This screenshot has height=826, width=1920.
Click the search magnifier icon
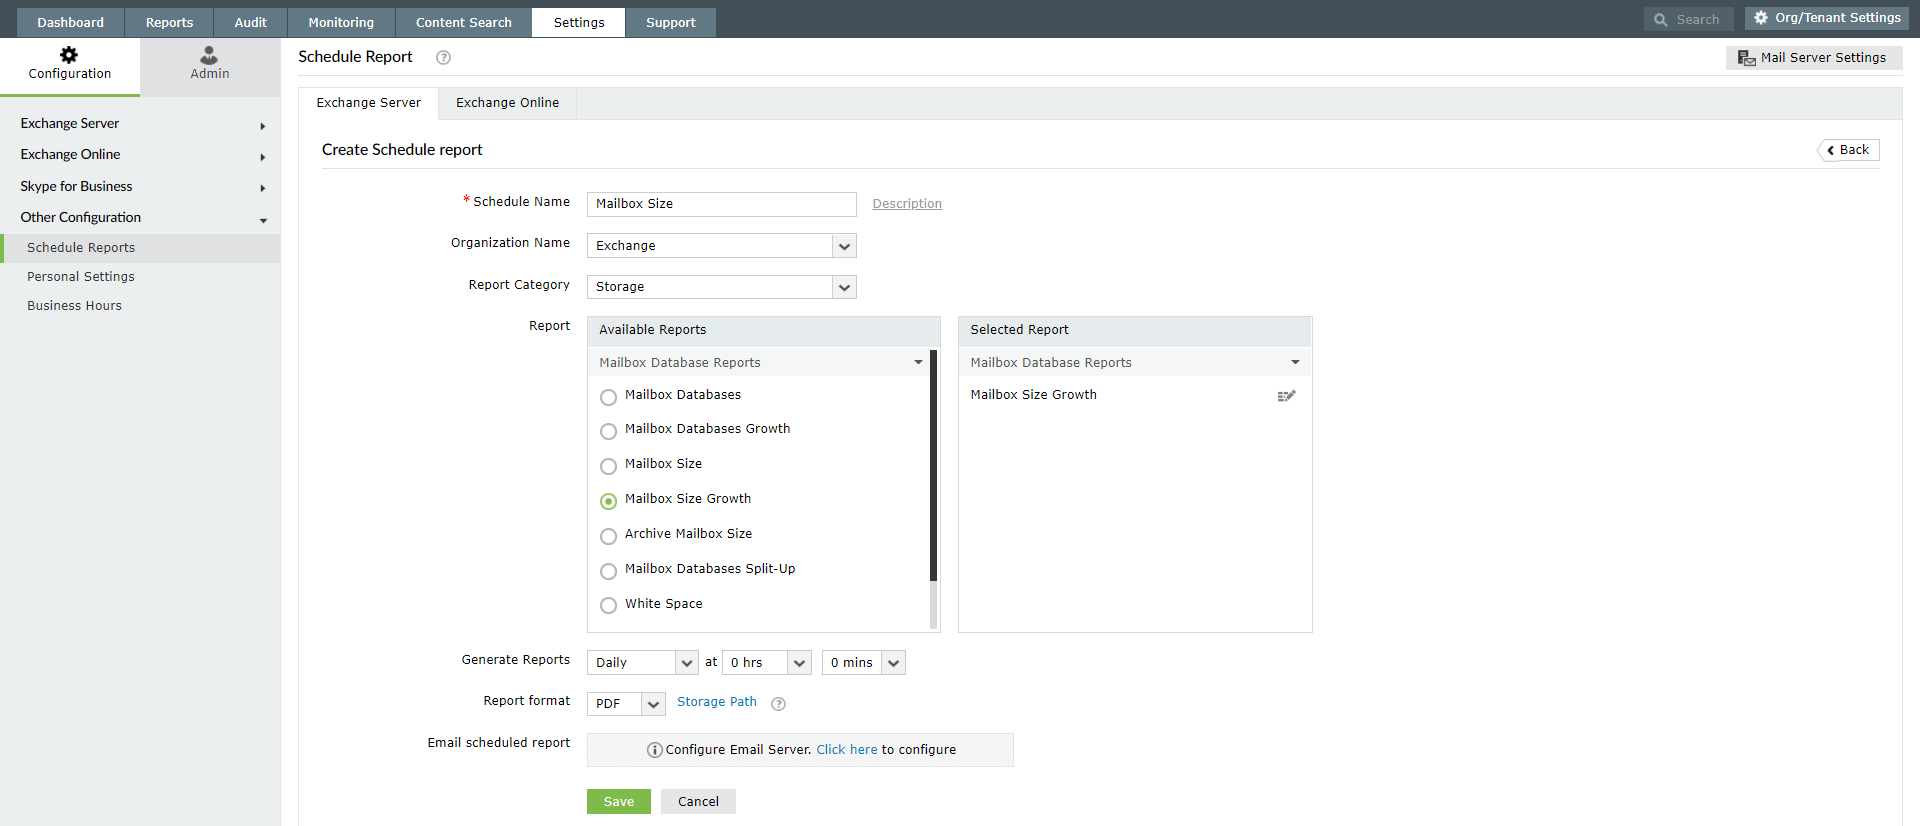pos(1660,20)
